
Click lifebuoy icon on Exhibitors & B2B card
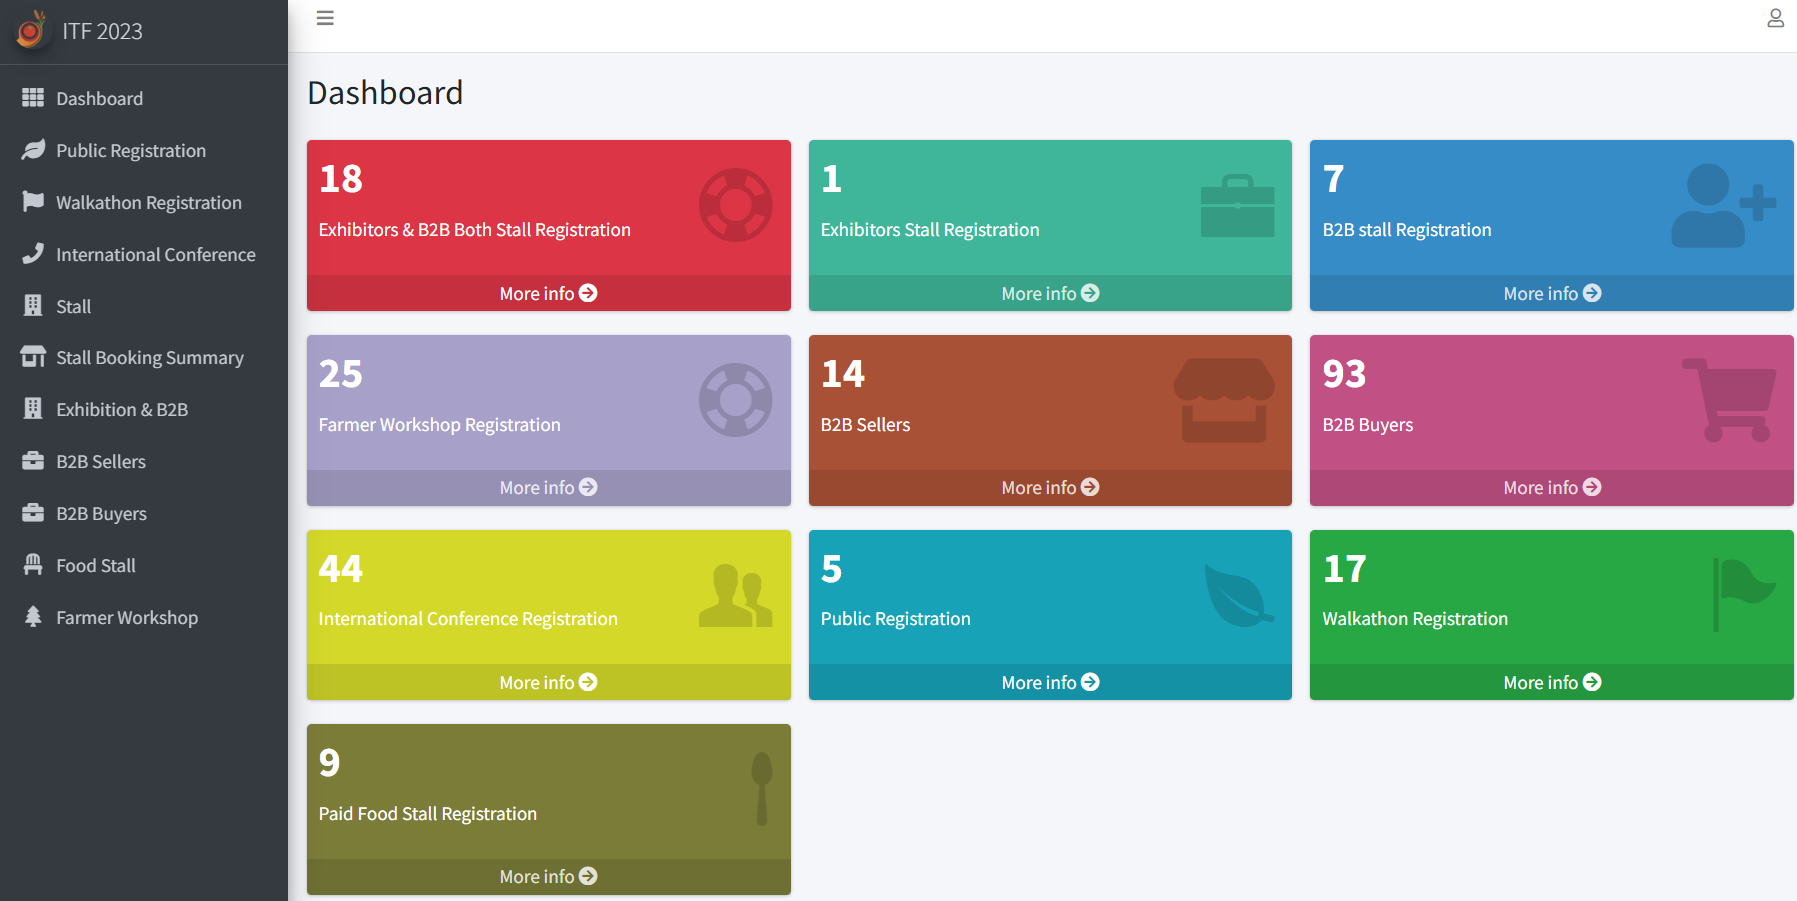click(735, 205)
